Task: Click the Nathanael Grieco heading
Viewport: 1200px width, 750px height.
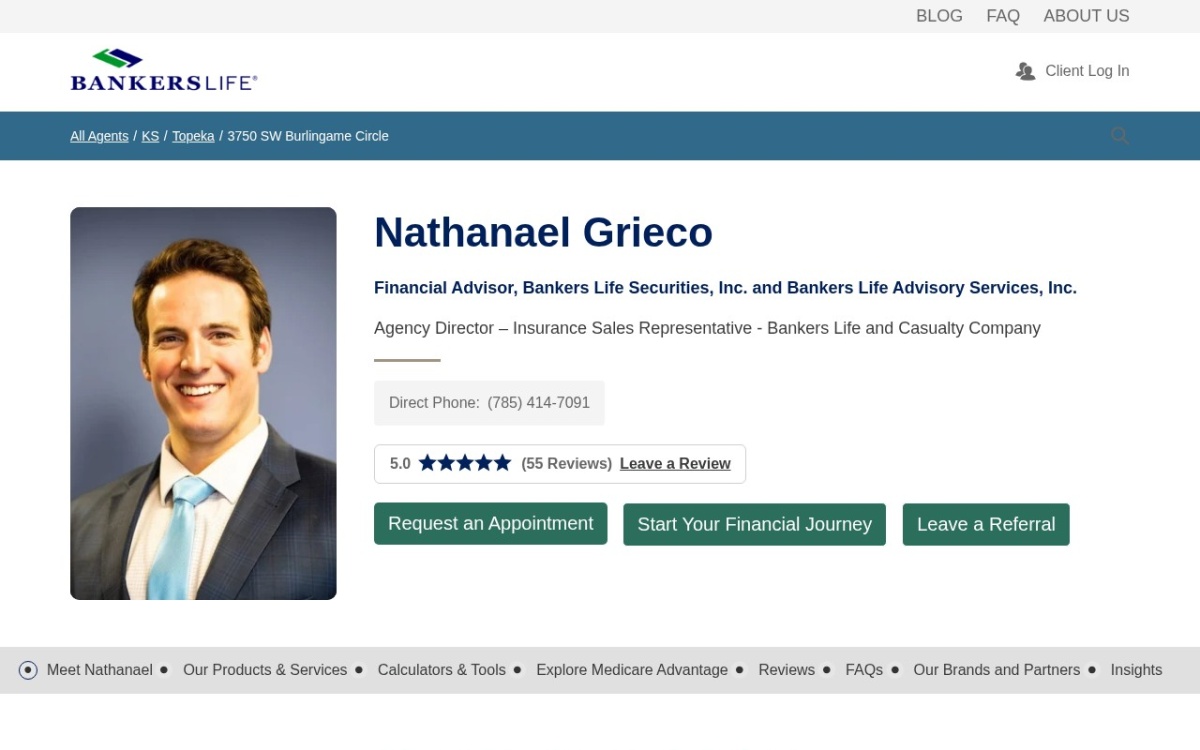Action: (543, 233)
